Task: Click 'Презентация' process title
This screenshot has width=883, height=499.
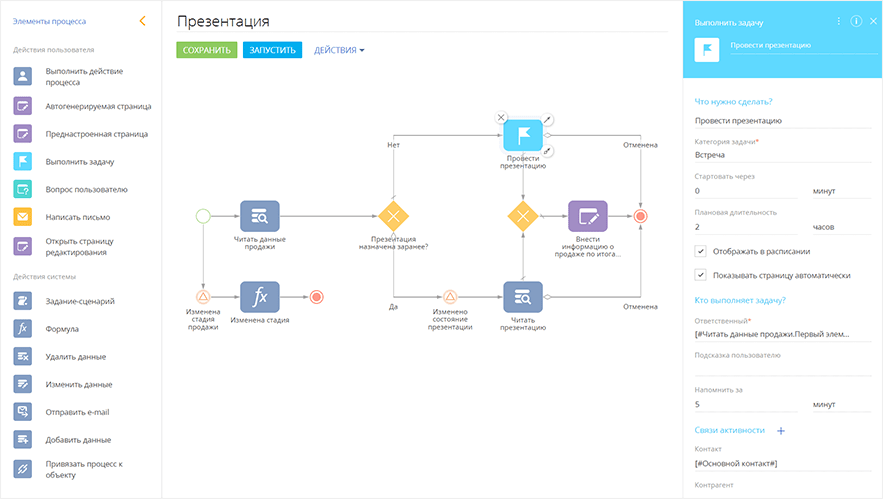Action: 223,21
